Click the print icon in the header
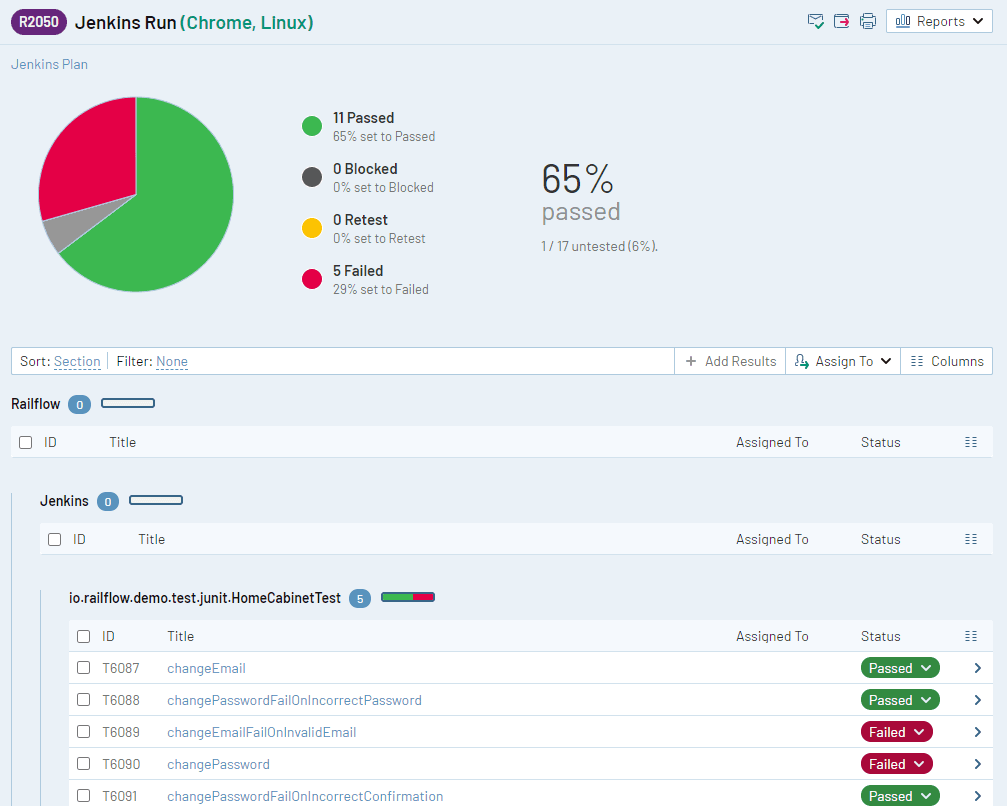1007x806 pixels. 868,21
